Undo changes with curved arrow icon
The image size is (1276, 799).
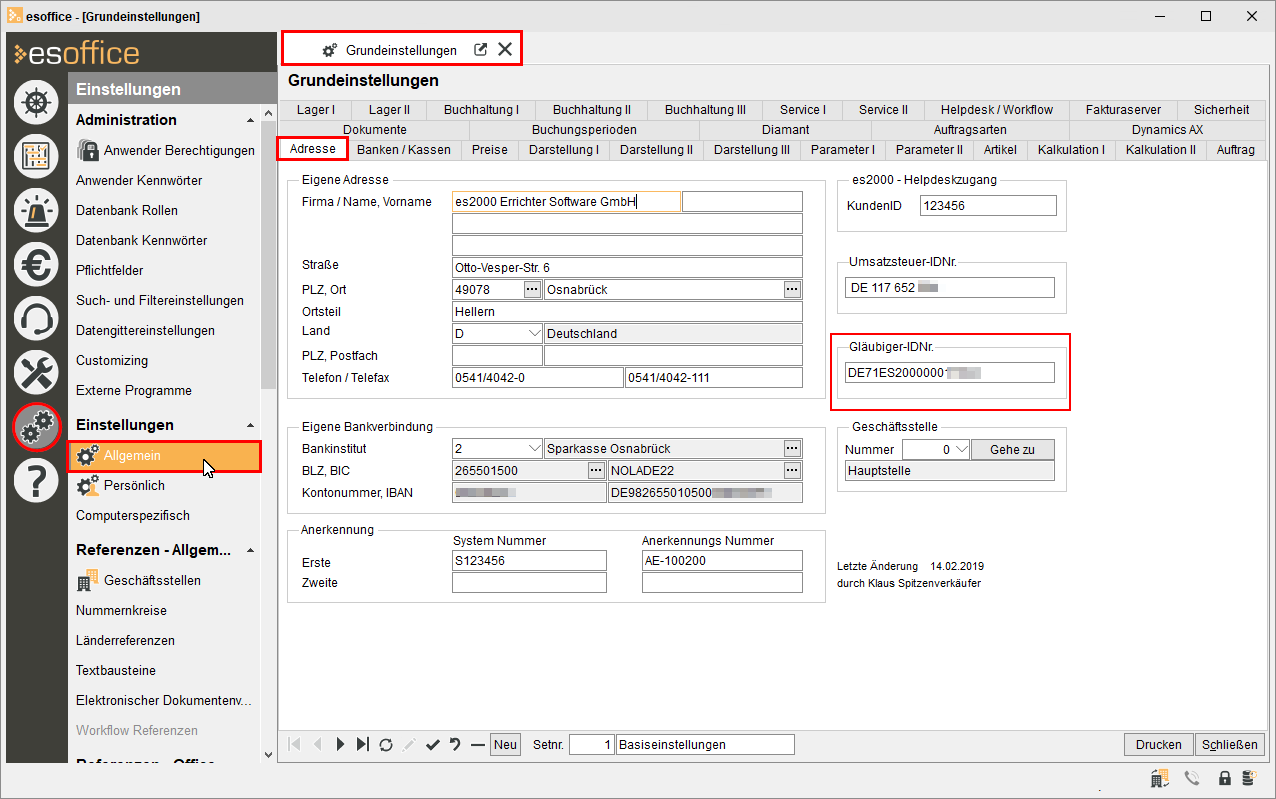[x=455, y=744]
